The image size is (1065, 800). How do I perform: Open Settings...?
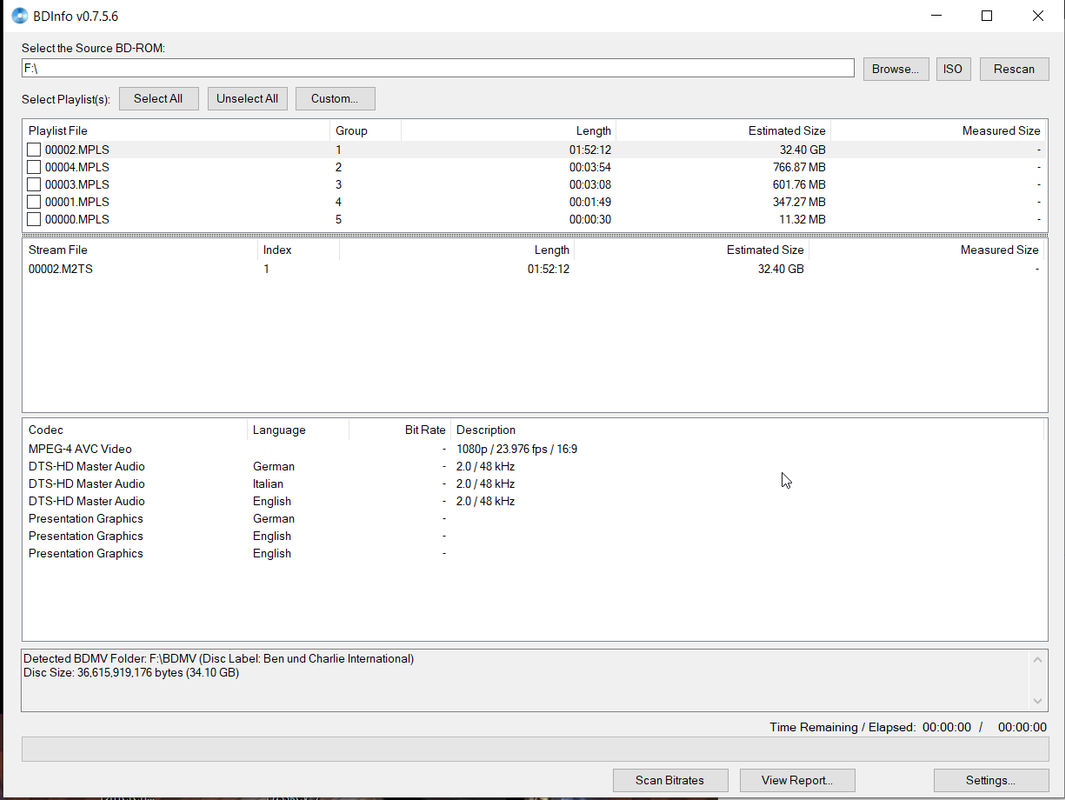point(990,780)
